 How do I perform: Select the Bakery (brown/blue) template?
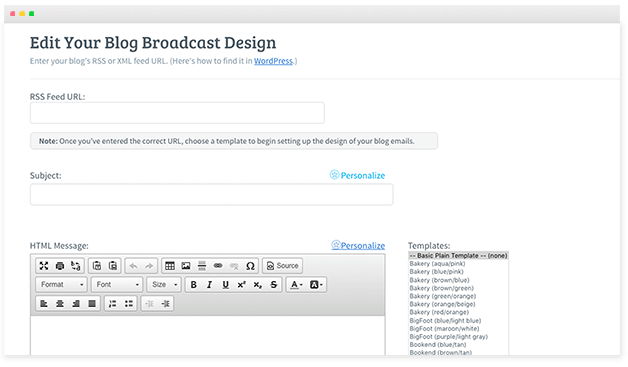pos(458,280)
